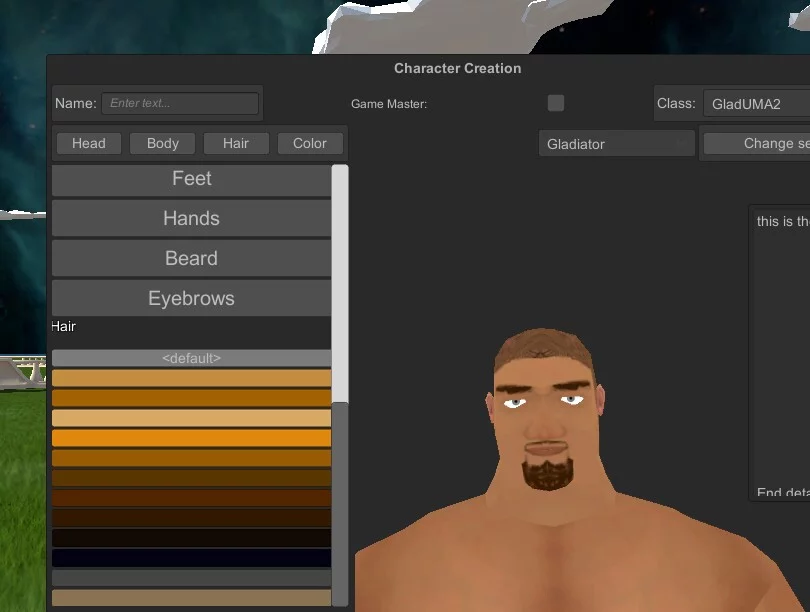
Task: Pick the navy-black hair color swatch
Action: (192, 558)
